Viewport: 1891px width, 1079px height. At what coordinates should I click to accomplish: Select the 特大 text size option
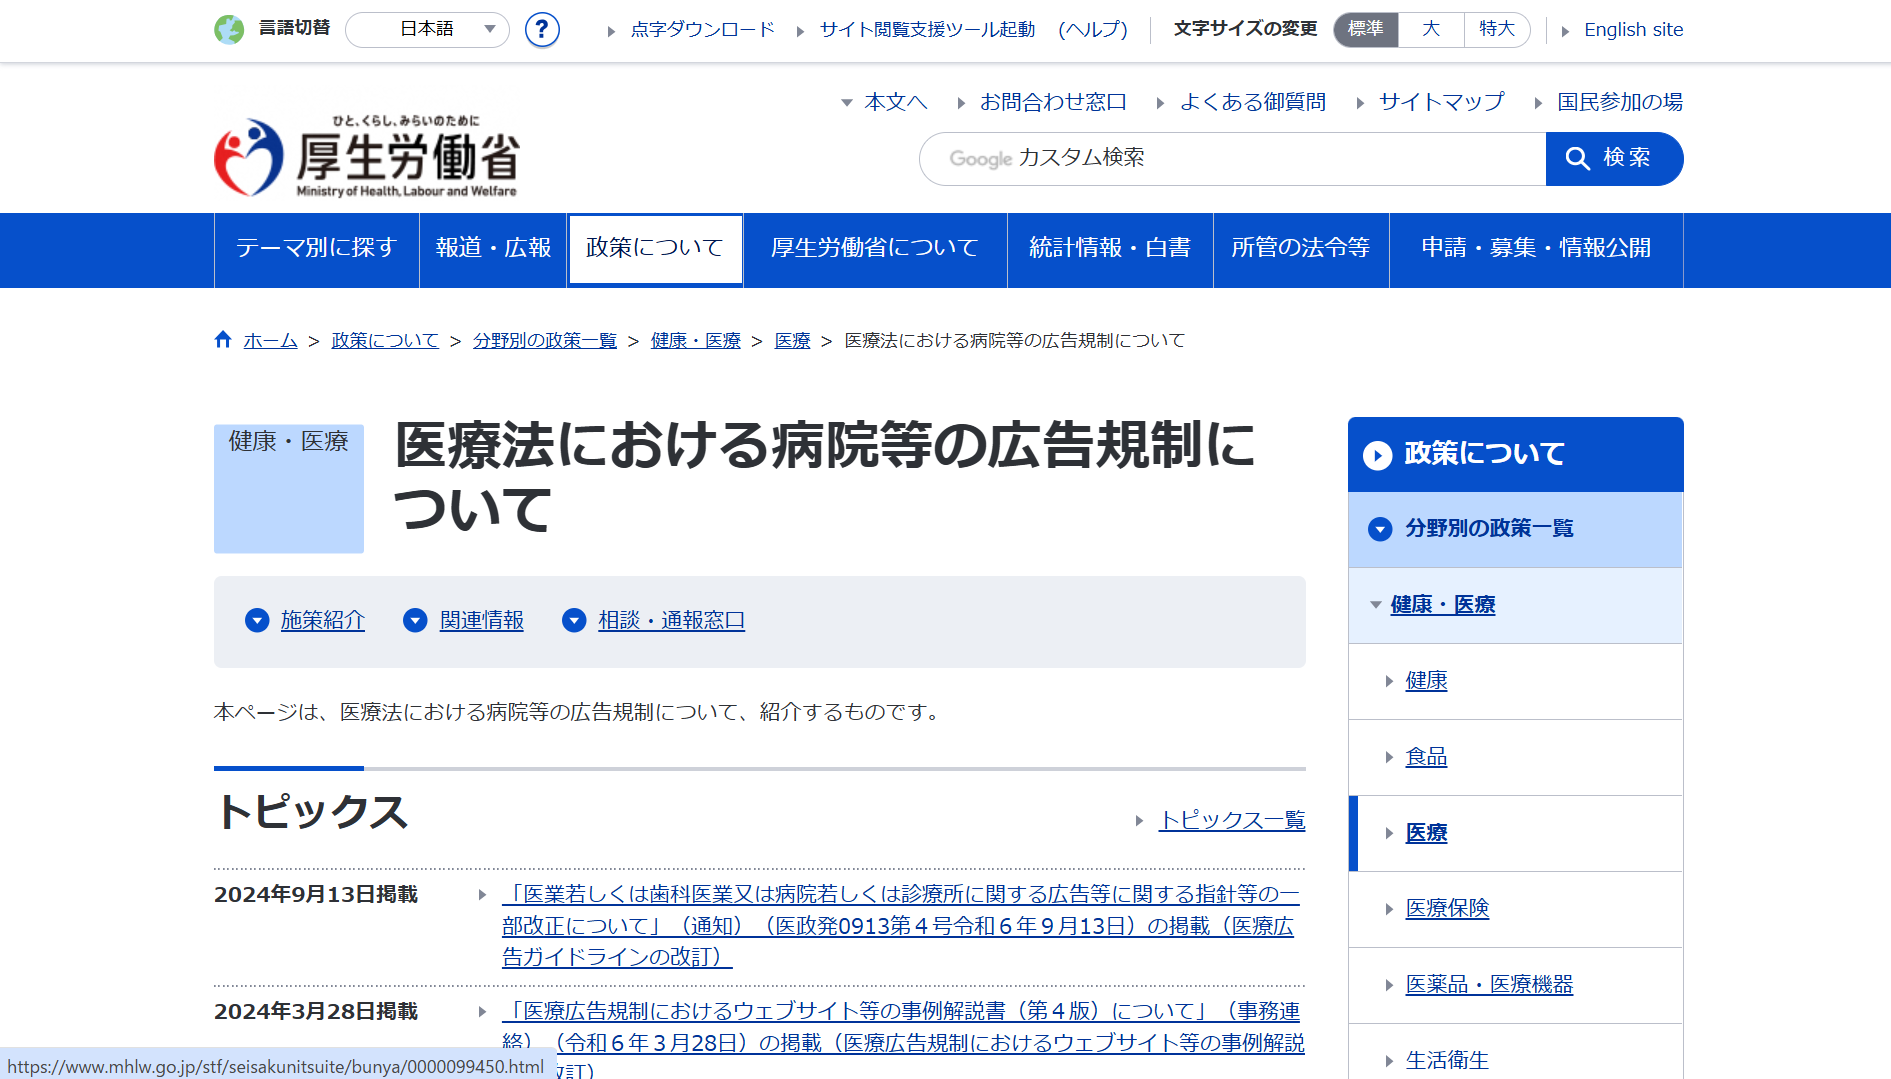point(1496,29)
